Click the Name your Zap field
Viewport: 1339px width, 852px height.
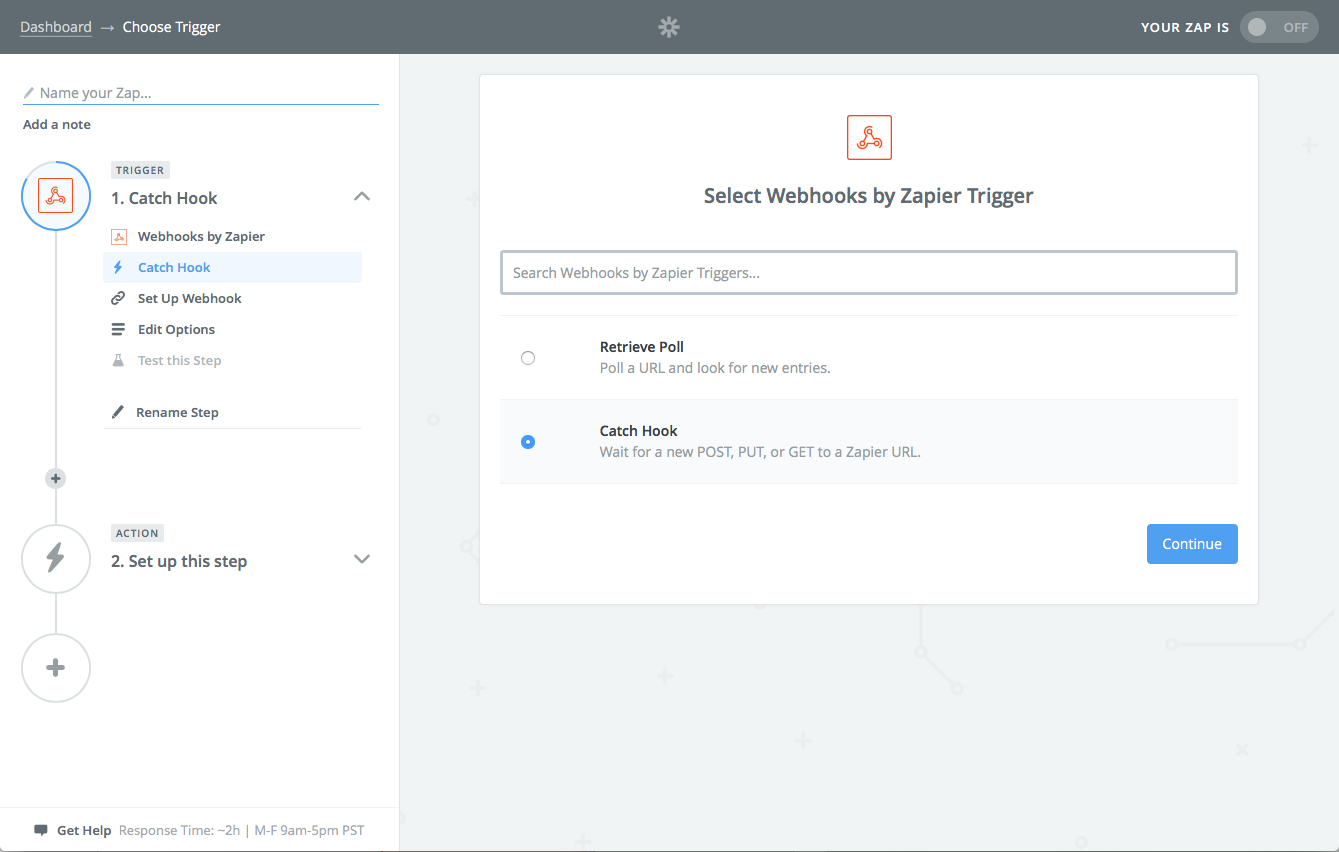click(200, 93)
